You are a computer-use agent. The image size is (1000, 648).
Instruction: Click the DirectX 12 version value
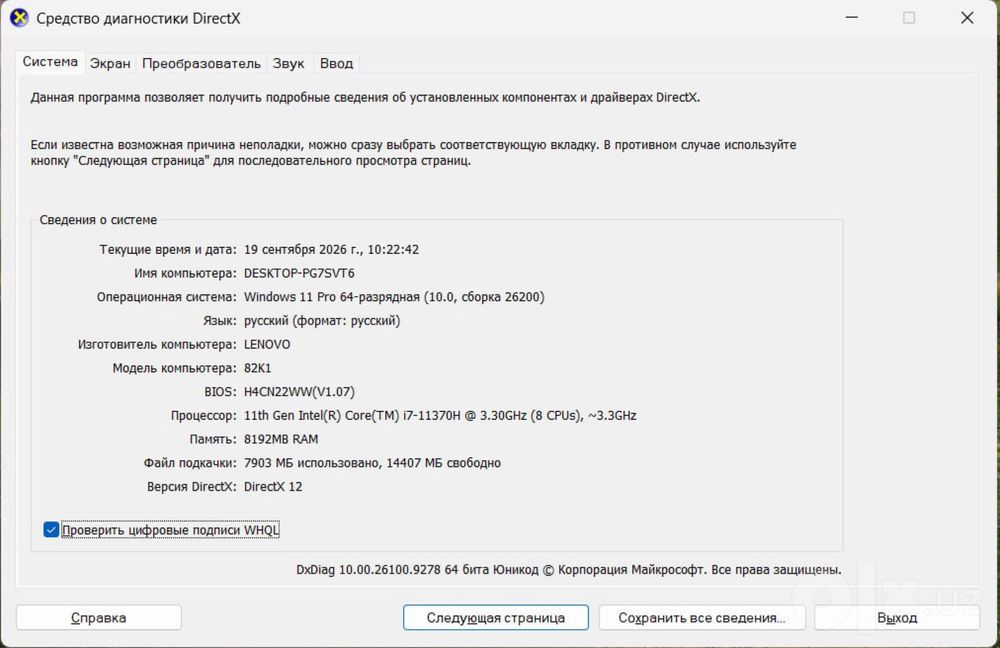tap(273, 486)
